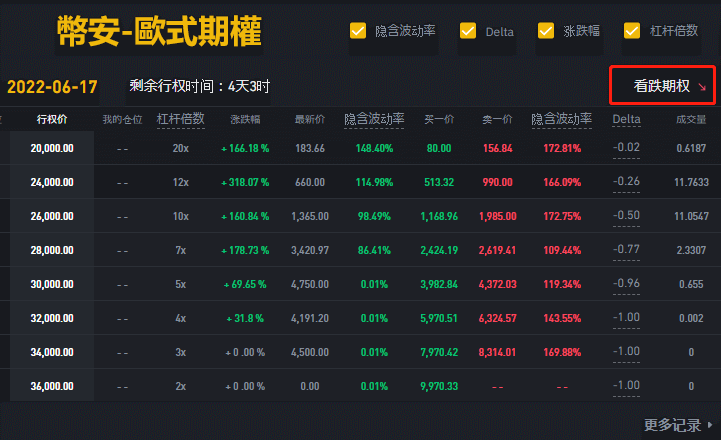Click the 行权价 column header

(52, 120)
